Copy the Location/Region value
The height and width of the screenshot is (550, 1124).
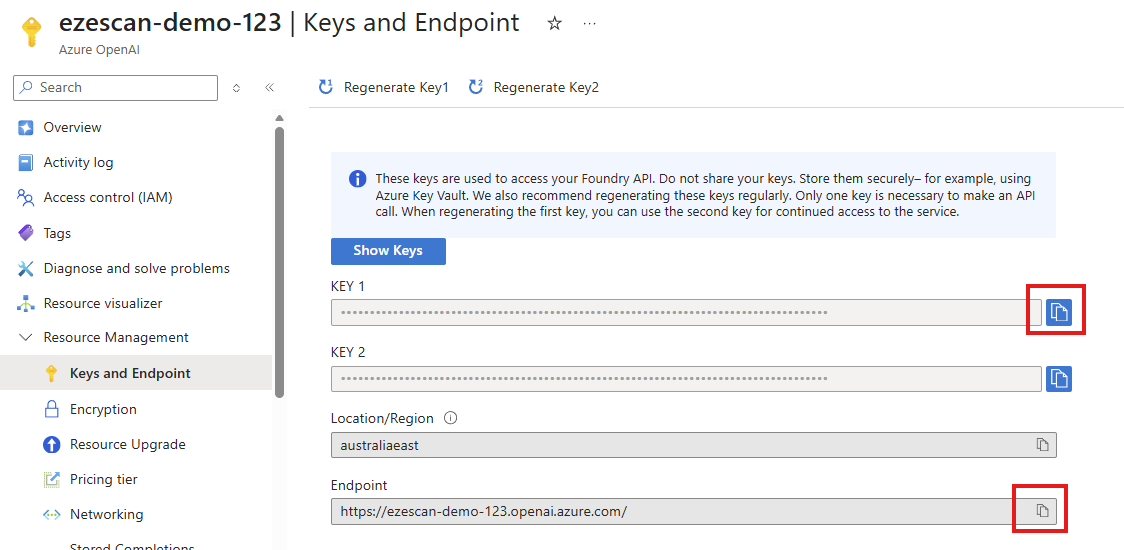(1043, 445)
